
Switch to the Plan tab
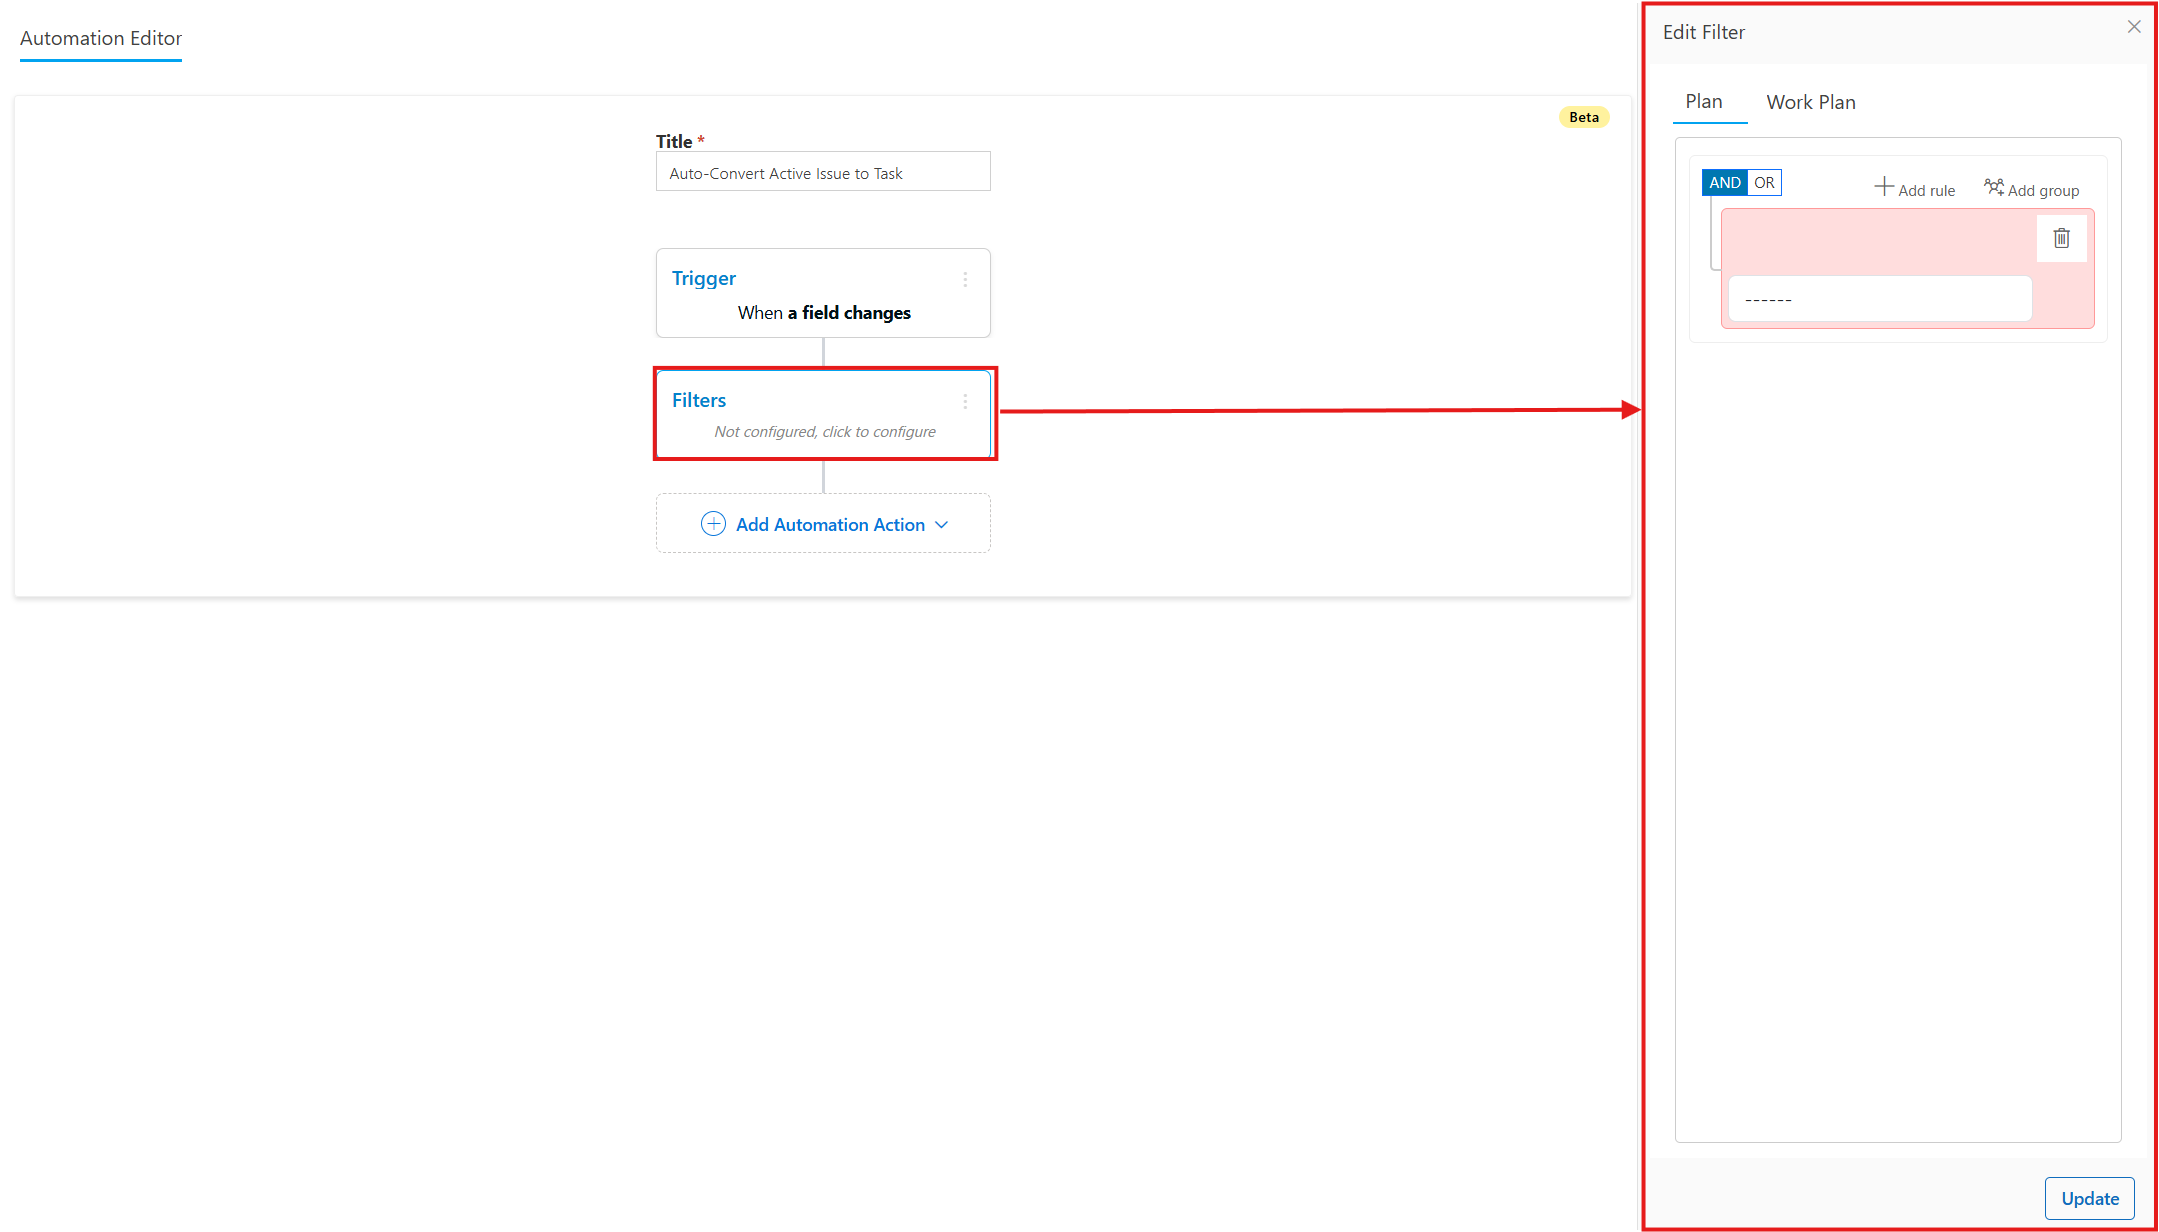click(x=1704, y=102)
